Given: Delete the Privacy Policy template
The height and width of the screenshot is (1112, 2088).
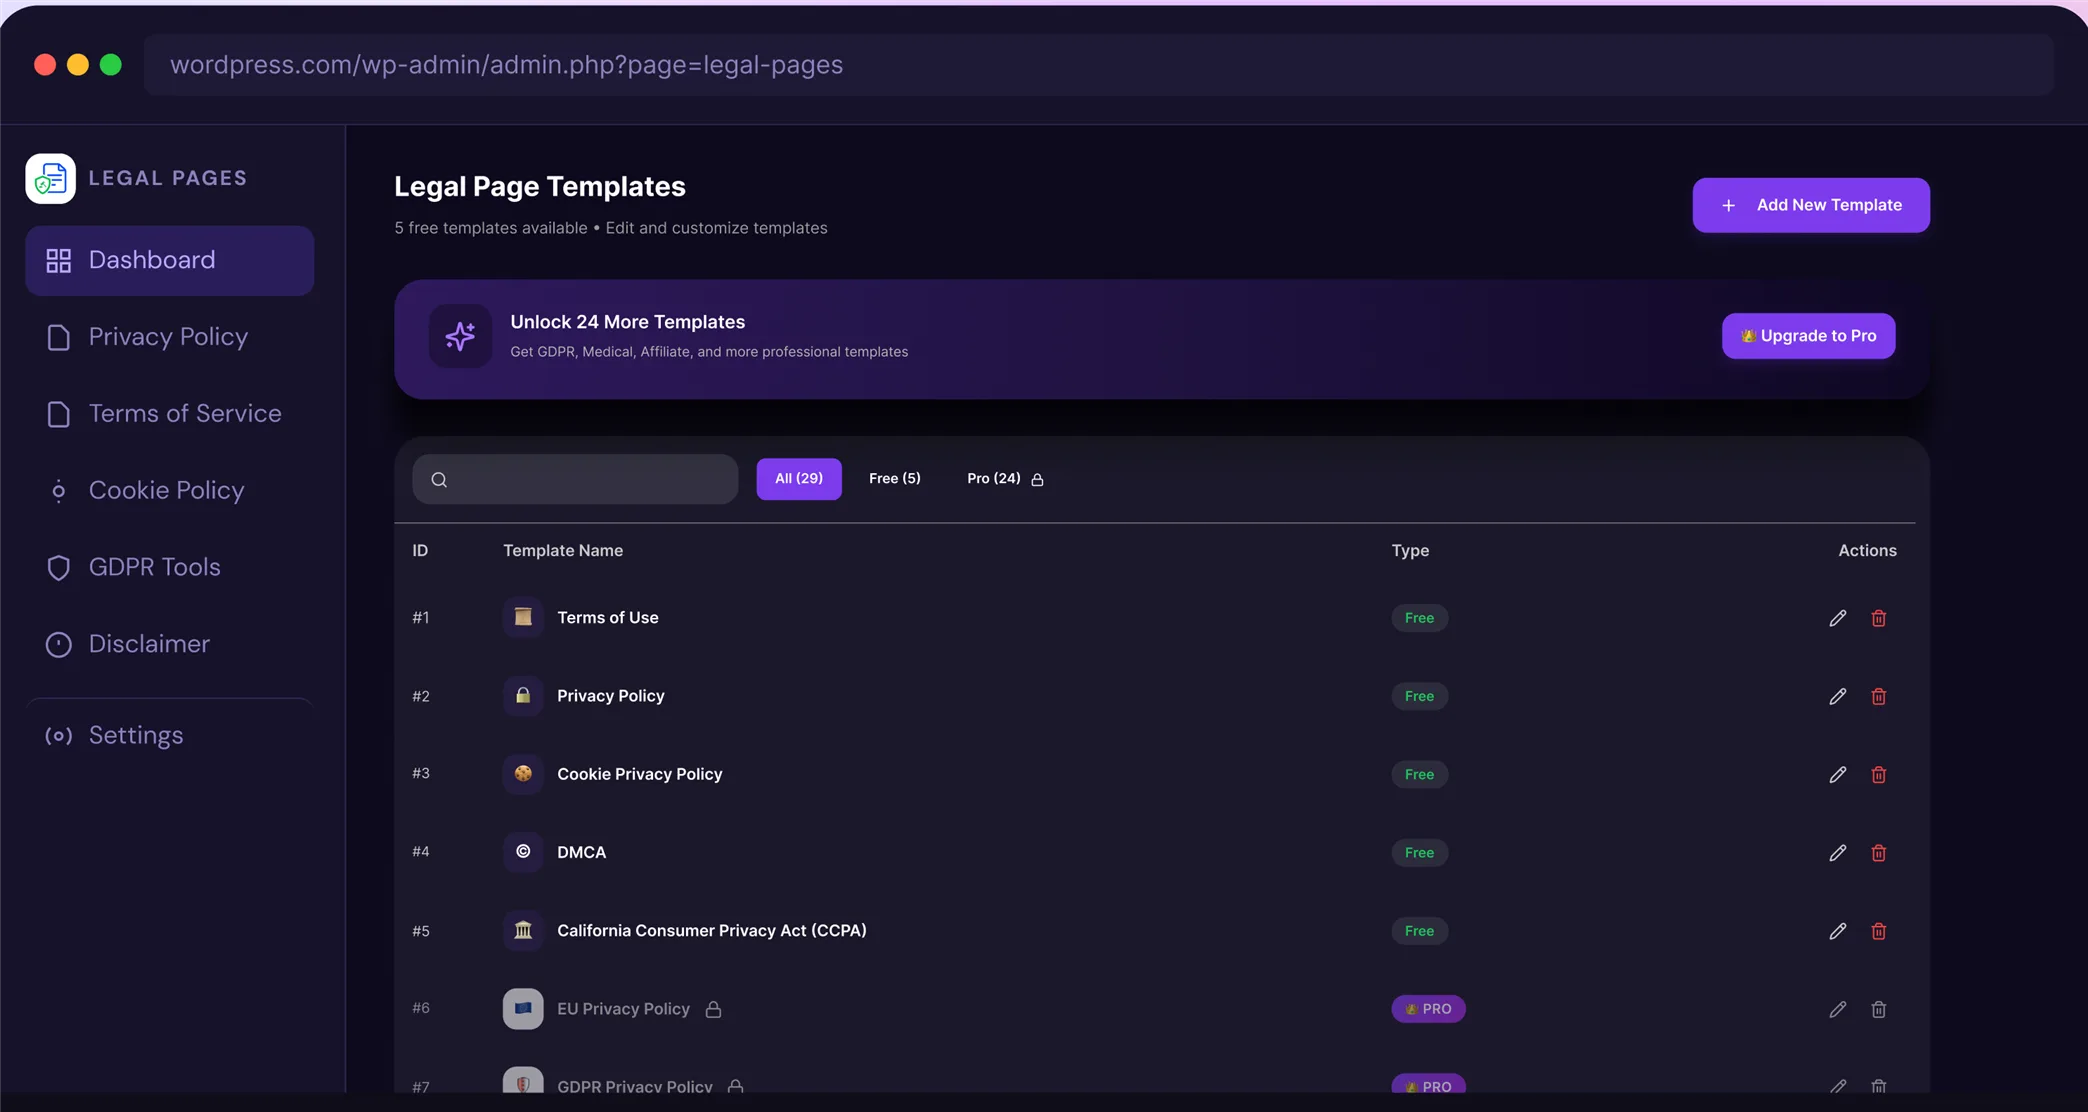Looking at the screenshot, I should pos(1878,696).
